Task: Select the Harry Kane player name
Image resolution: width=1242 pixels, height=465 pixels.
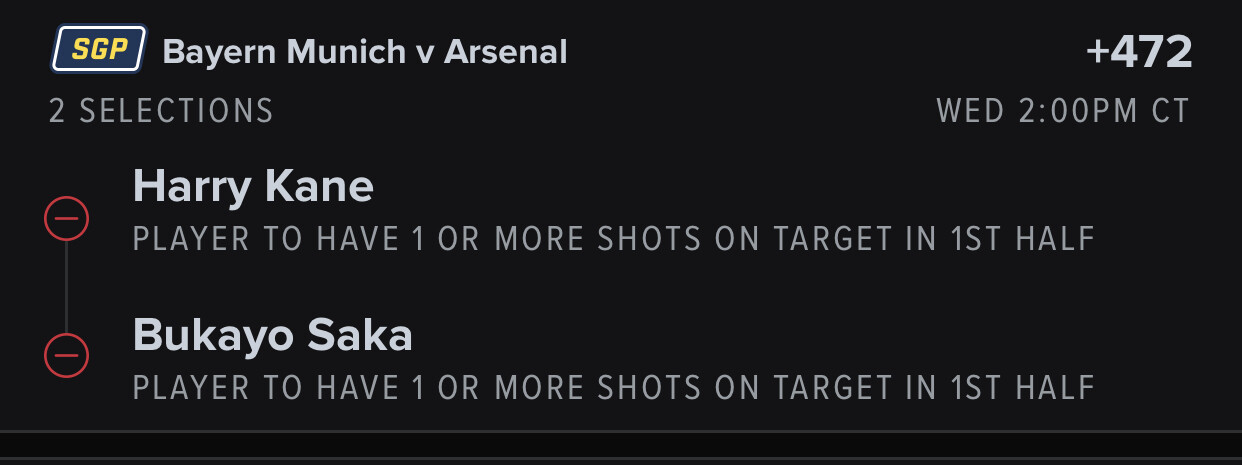Action: pyautogui.click(x=253, y=186)
